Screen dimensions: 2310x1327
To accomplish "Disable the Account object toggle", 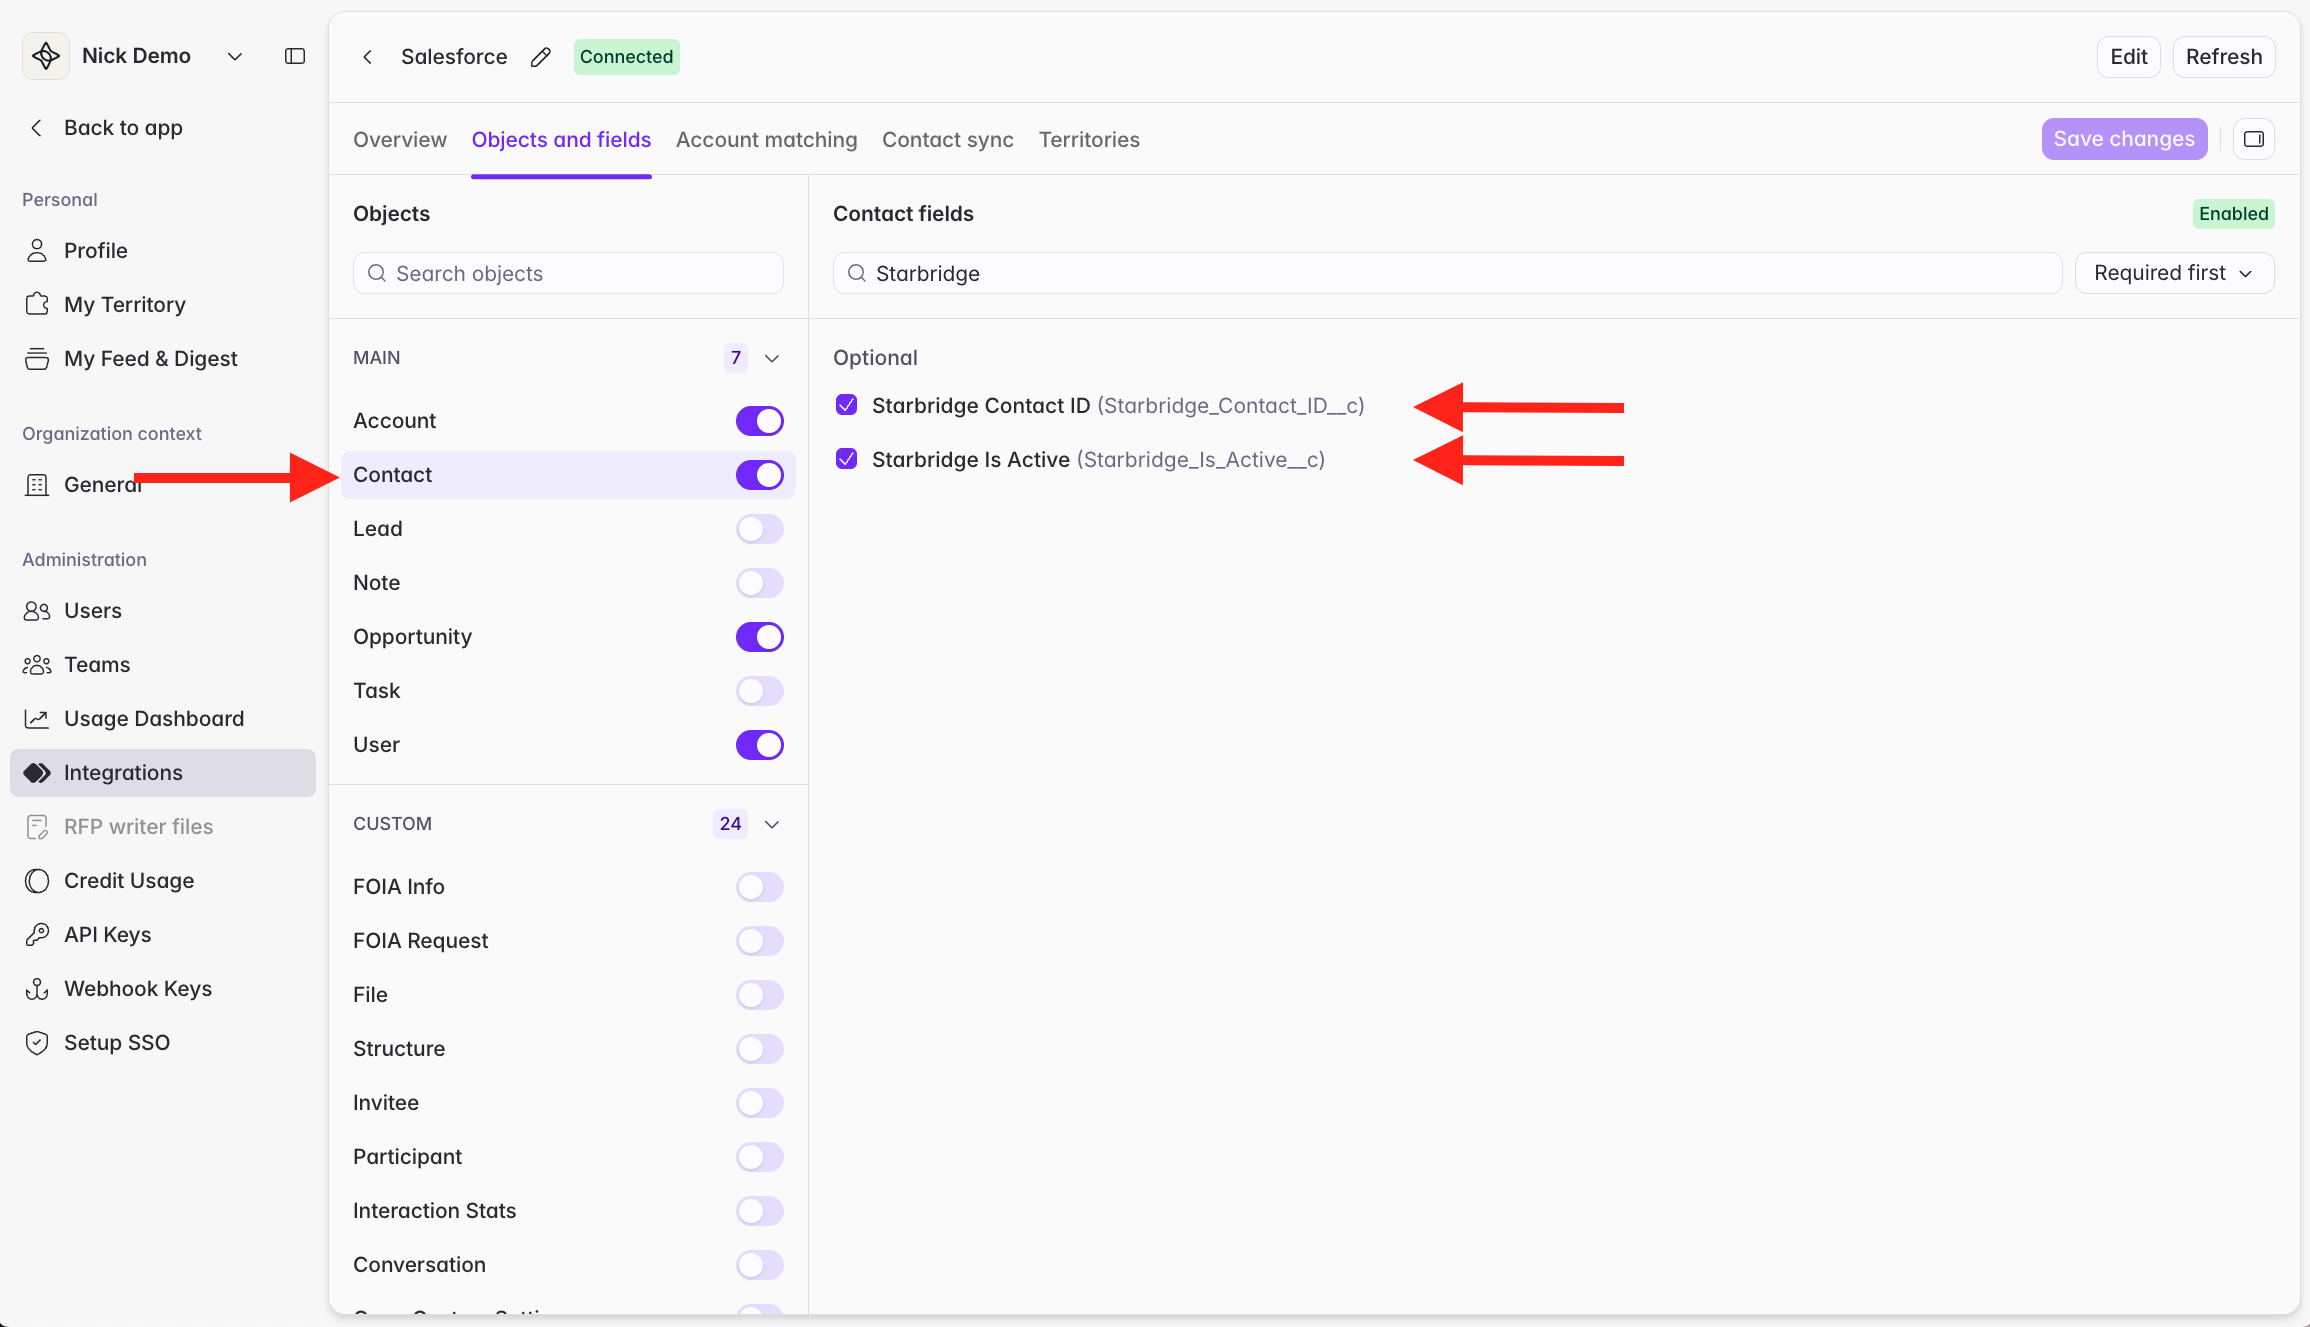I will tap(760, 421).
